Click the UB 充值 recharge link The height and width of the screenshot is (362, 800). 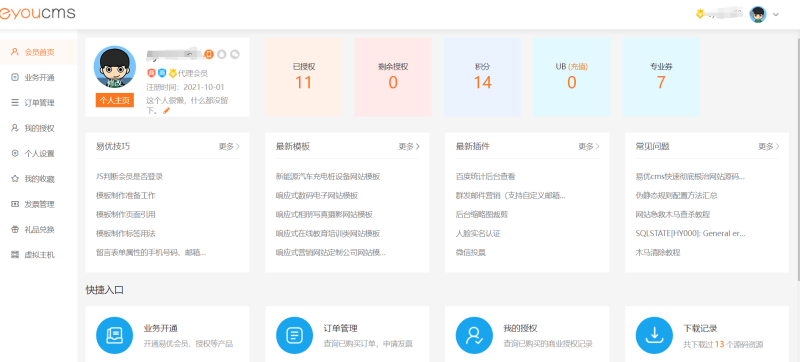click(x=578, y=66)
